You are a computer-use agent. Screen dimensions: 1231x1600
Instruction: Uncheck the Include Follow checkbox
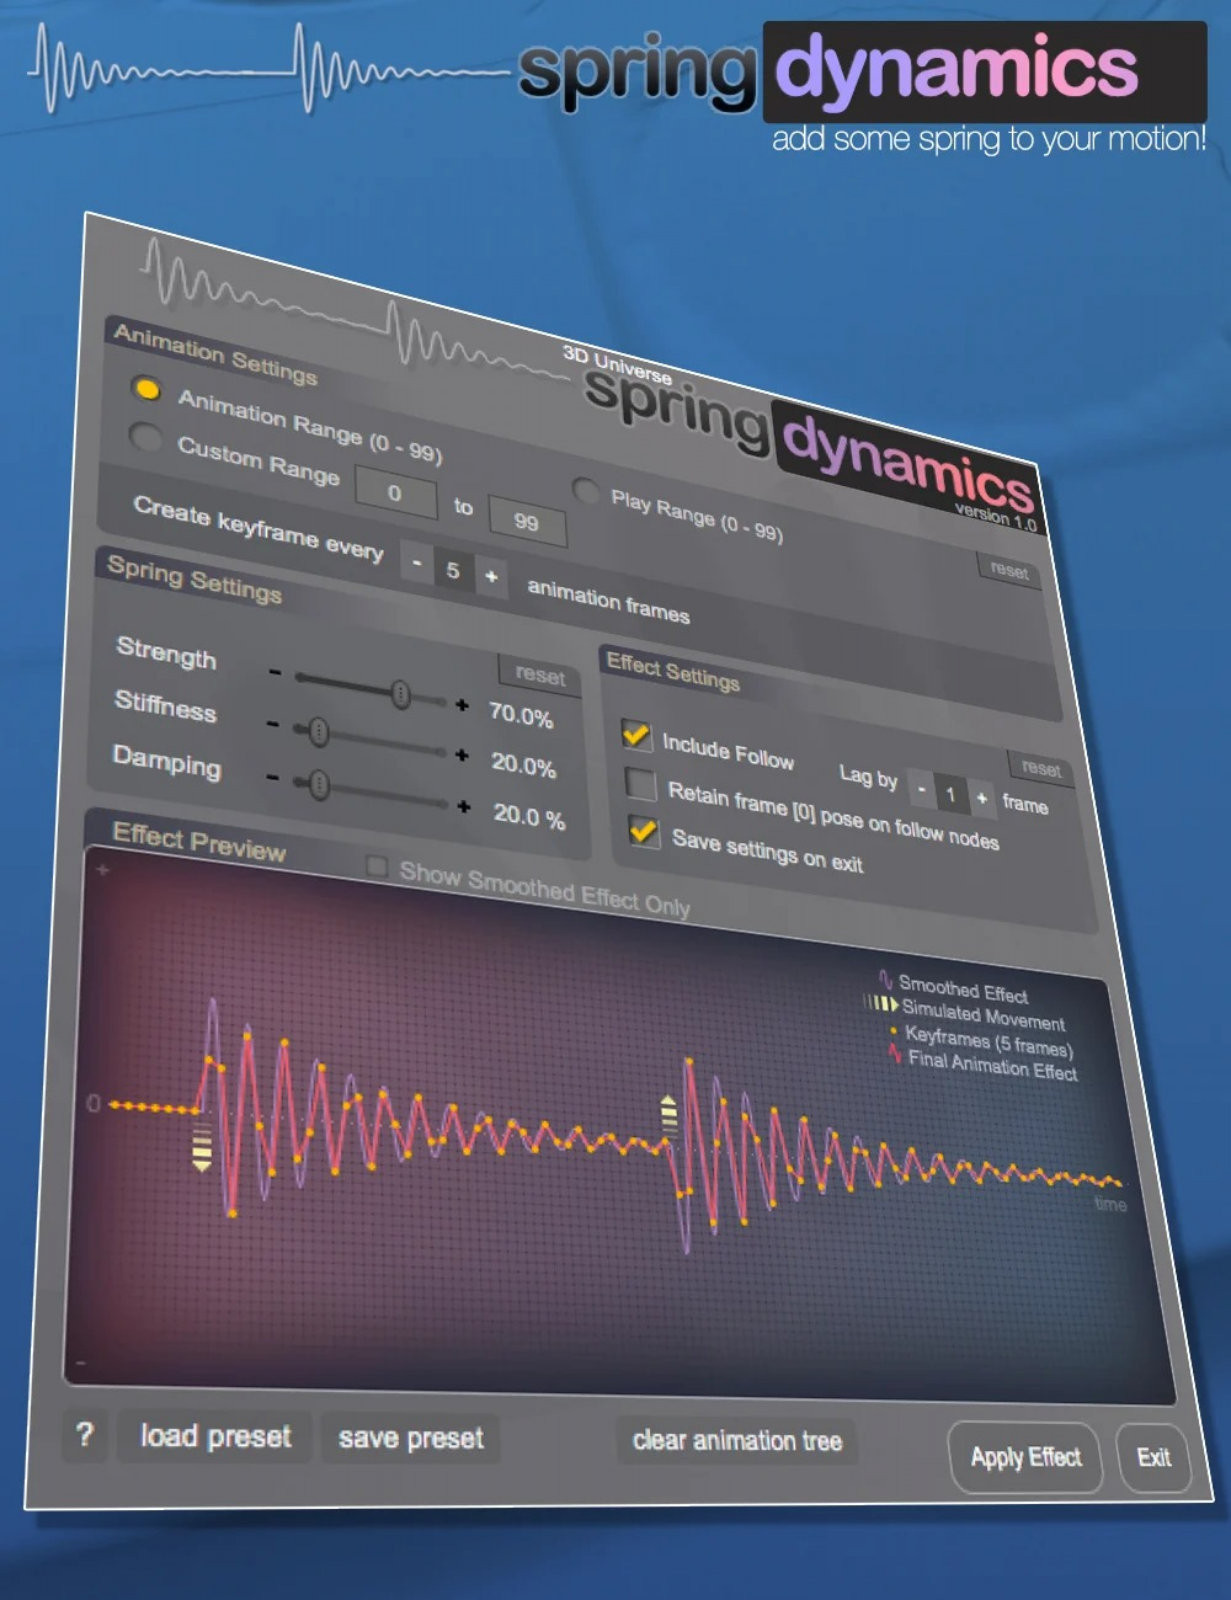pyautogui.click(x=636, y=733)
